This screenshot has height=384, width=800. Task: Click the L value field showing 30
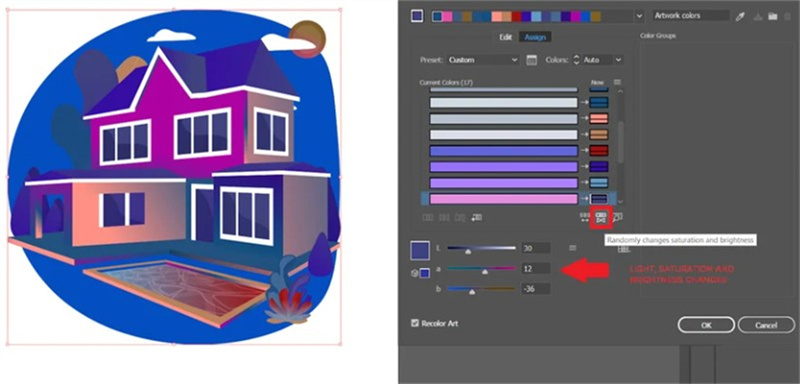[x=536, y=248]
